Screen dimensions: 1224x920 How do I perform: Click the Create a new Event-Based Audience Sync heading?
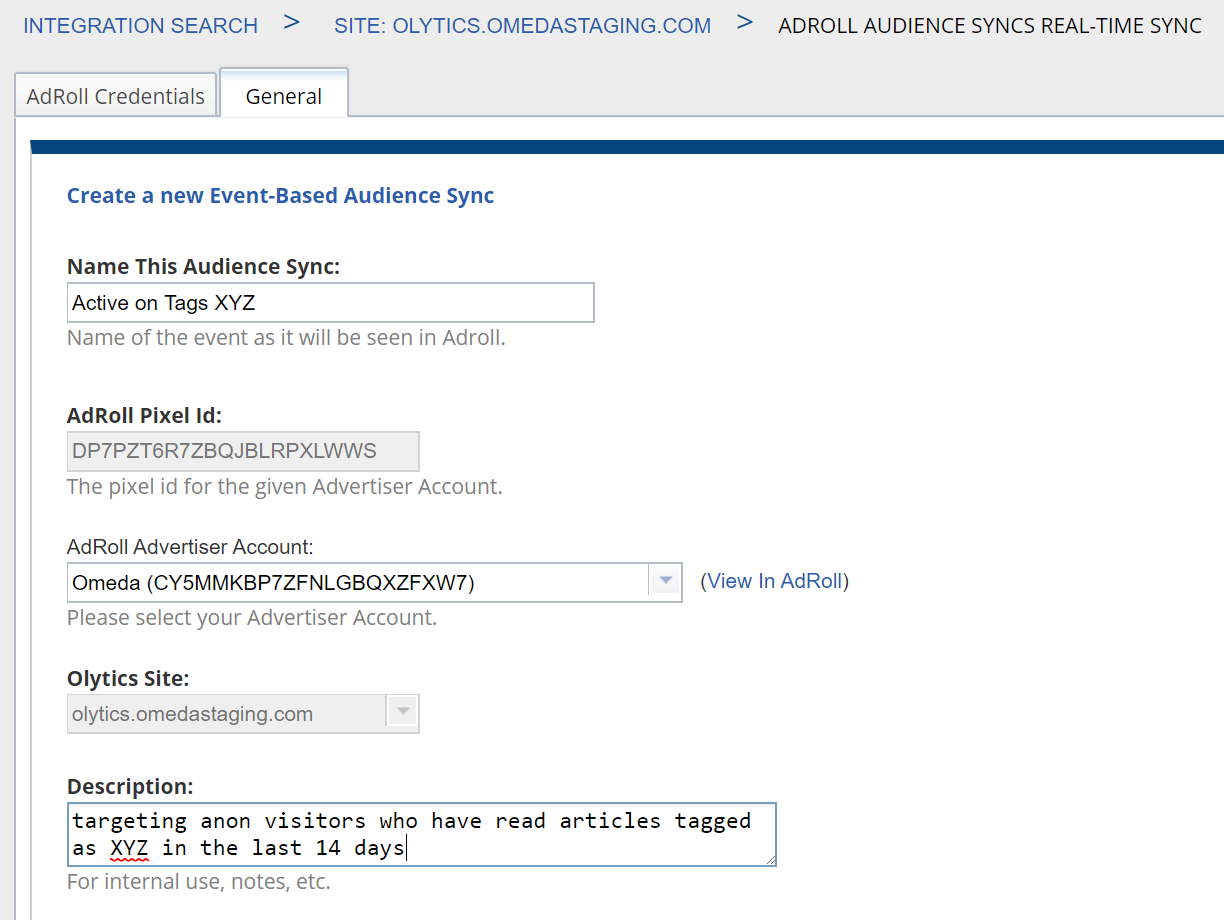(x=280, y=195)
